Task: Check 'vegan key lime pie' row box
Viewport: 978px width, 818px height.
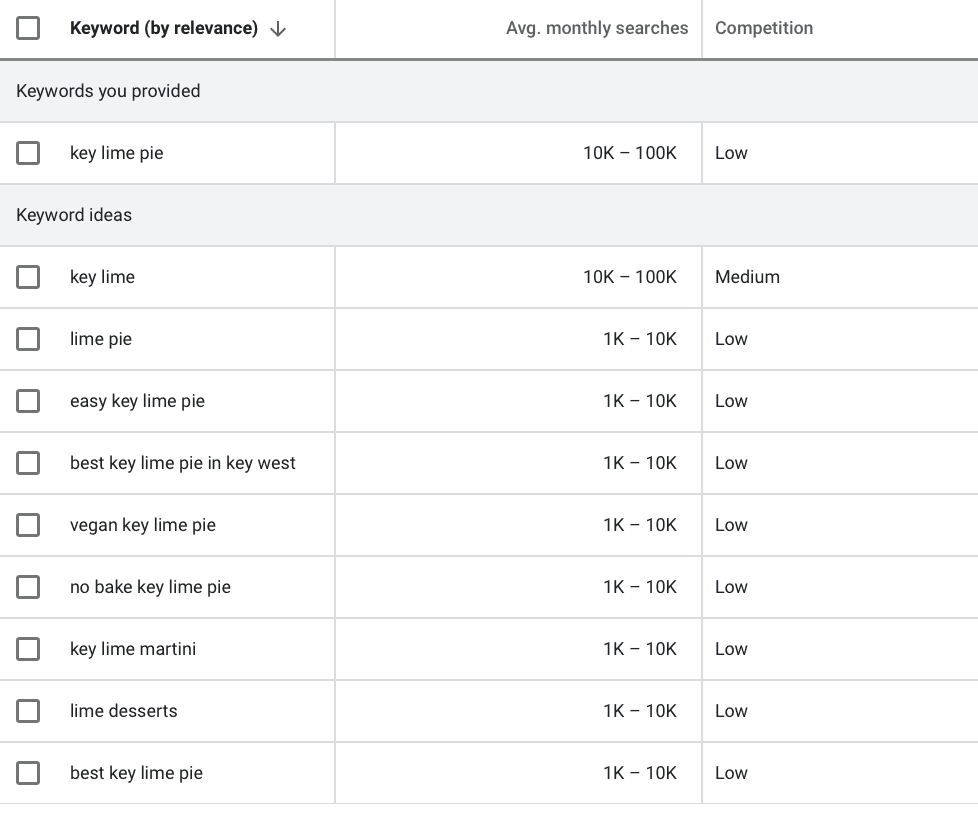Action: click(x=28, y=525)
